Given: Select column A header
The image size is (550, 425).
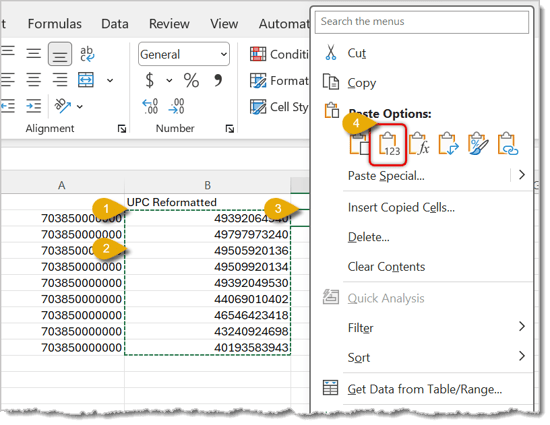Looking at the screenshot, I should pyautogui.click(x=62, y=185).
